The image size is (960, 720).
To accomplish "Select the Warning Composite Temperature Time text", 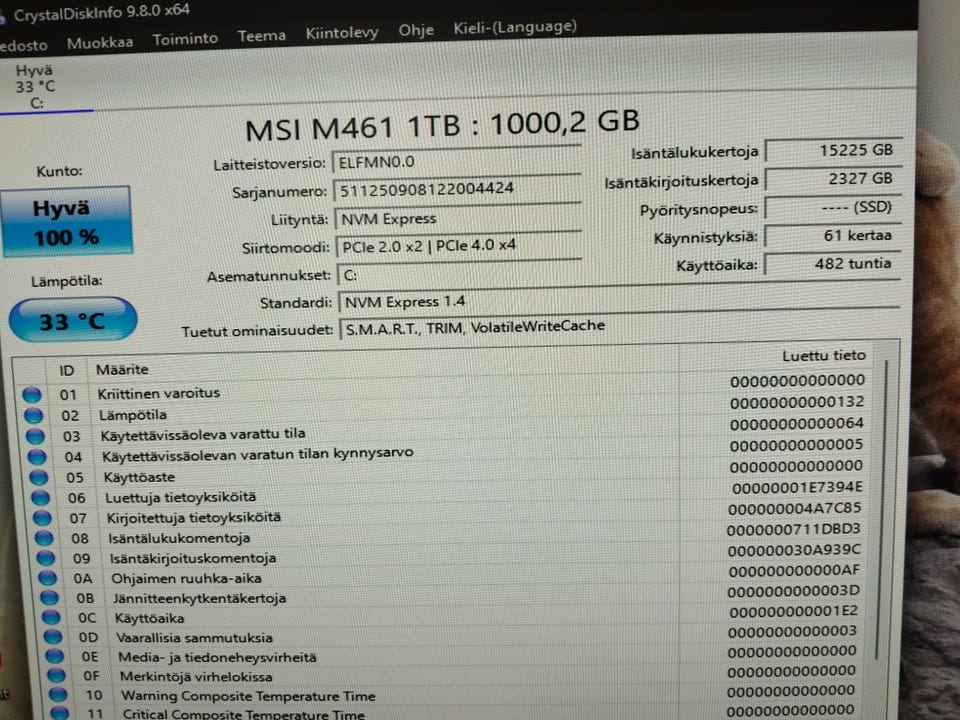I will pyautogui.click(x=248, y=696).
